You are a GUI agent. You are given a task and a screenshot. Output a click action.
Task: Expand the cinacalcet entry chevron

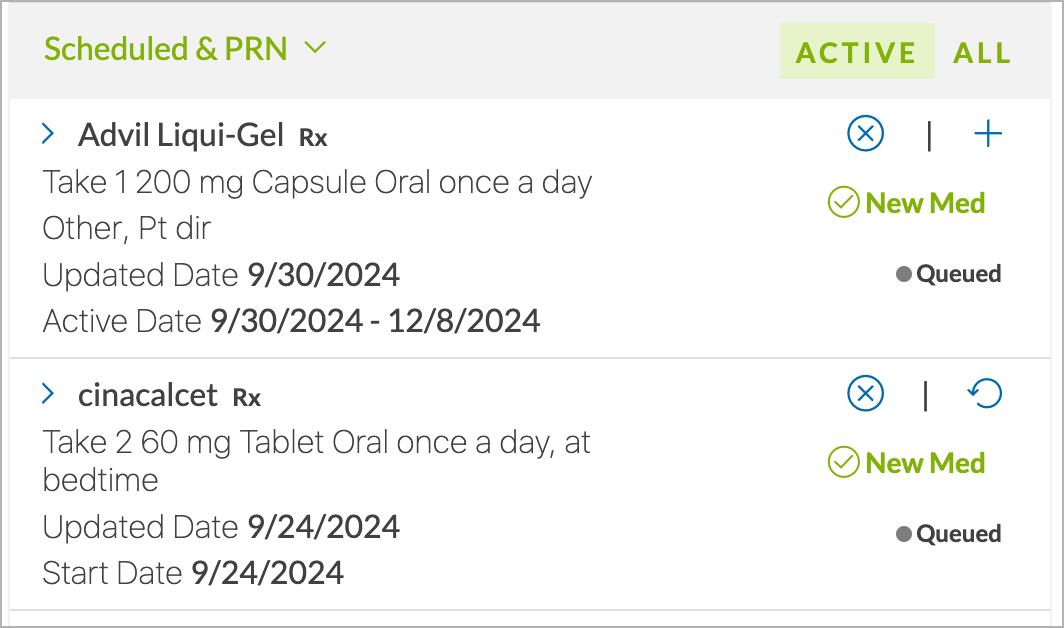(48, 393)
